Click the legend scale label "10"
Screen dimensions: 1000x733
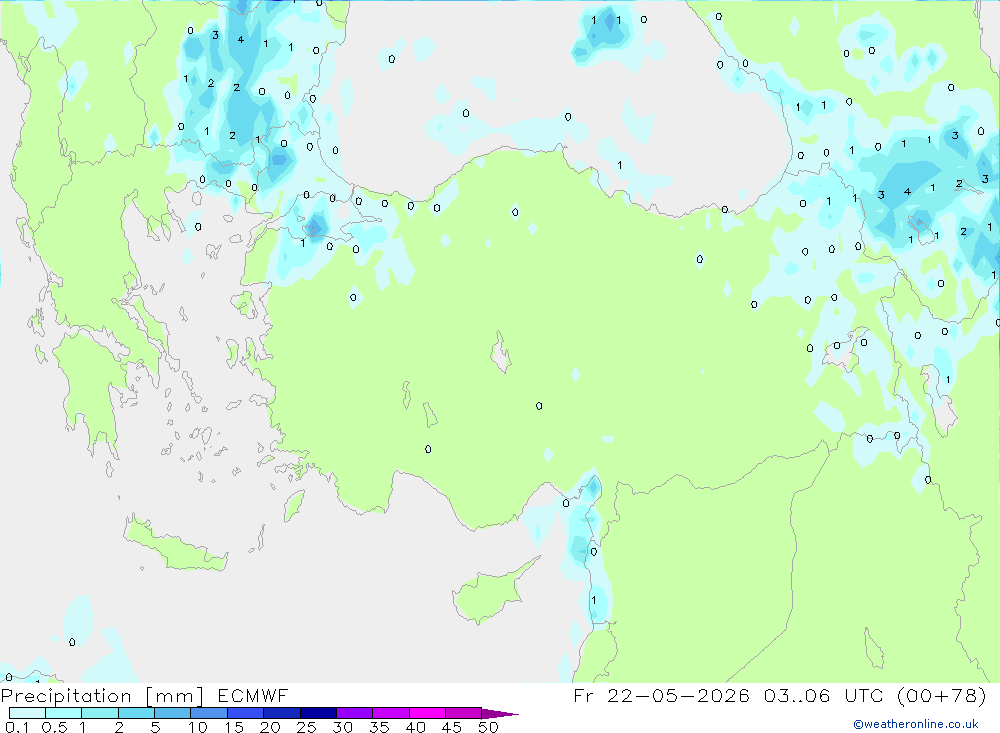point(198,727)
